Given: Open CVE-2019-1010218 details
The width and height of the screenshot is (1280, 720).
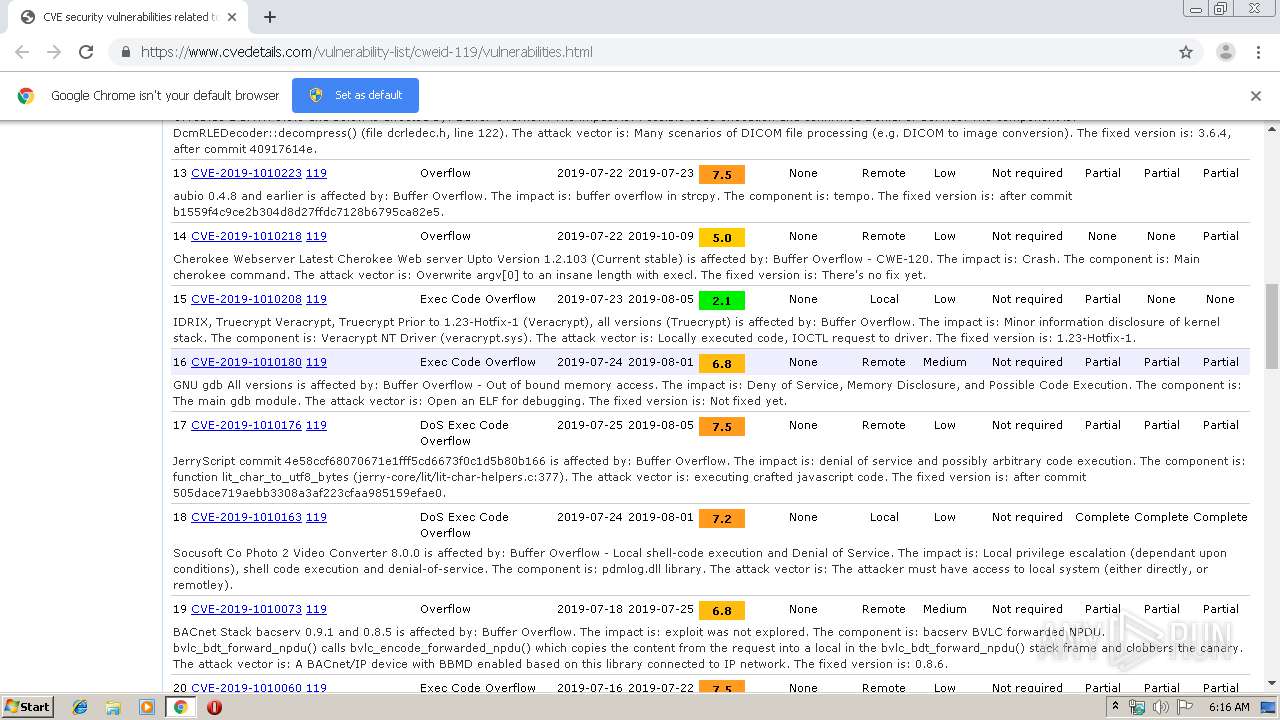Looking at the screenshot, I should click(x=246, y=236).
